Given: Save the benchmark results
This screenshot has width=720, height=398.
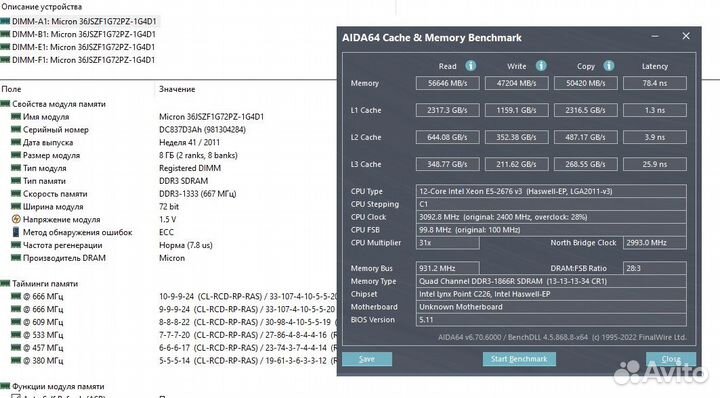Looking at the screenshot, I should [367, 359].
